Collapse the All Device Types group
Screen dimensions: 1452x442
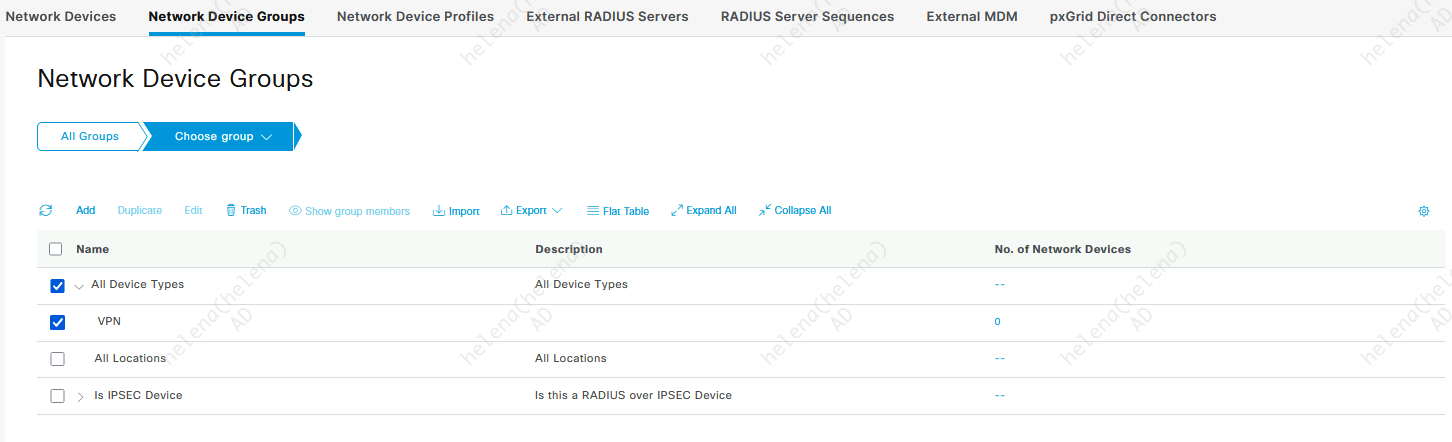pyautogui.click(x=79, y=286)
